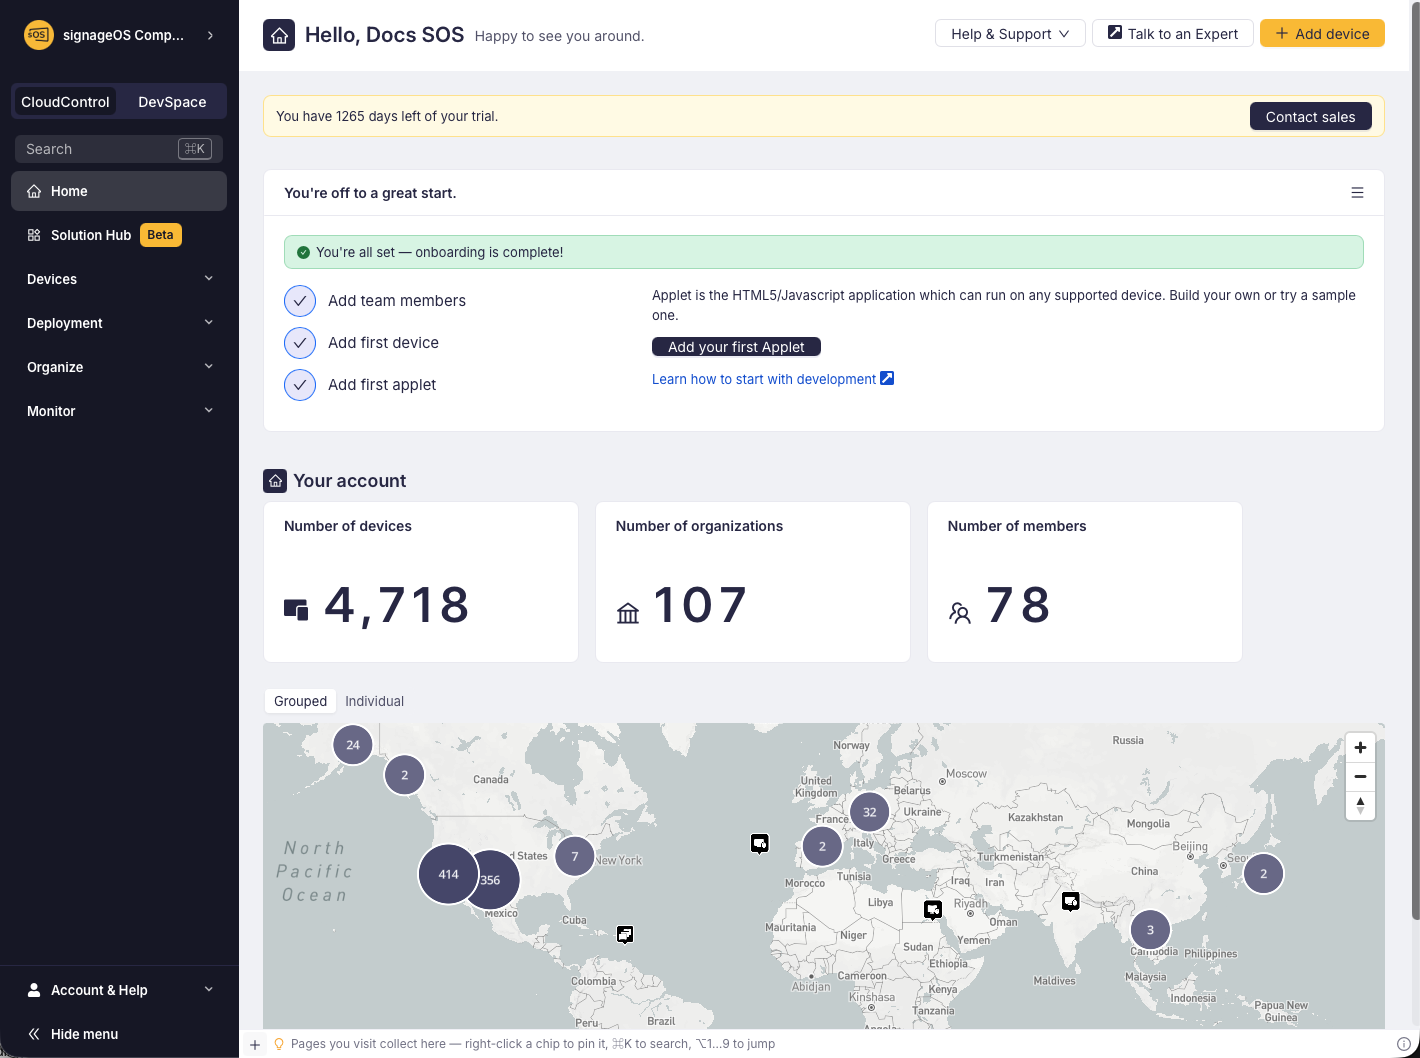Zoom in on the map
The height and width of the screenshot is (1058, 1420).
pos(1360,747)
